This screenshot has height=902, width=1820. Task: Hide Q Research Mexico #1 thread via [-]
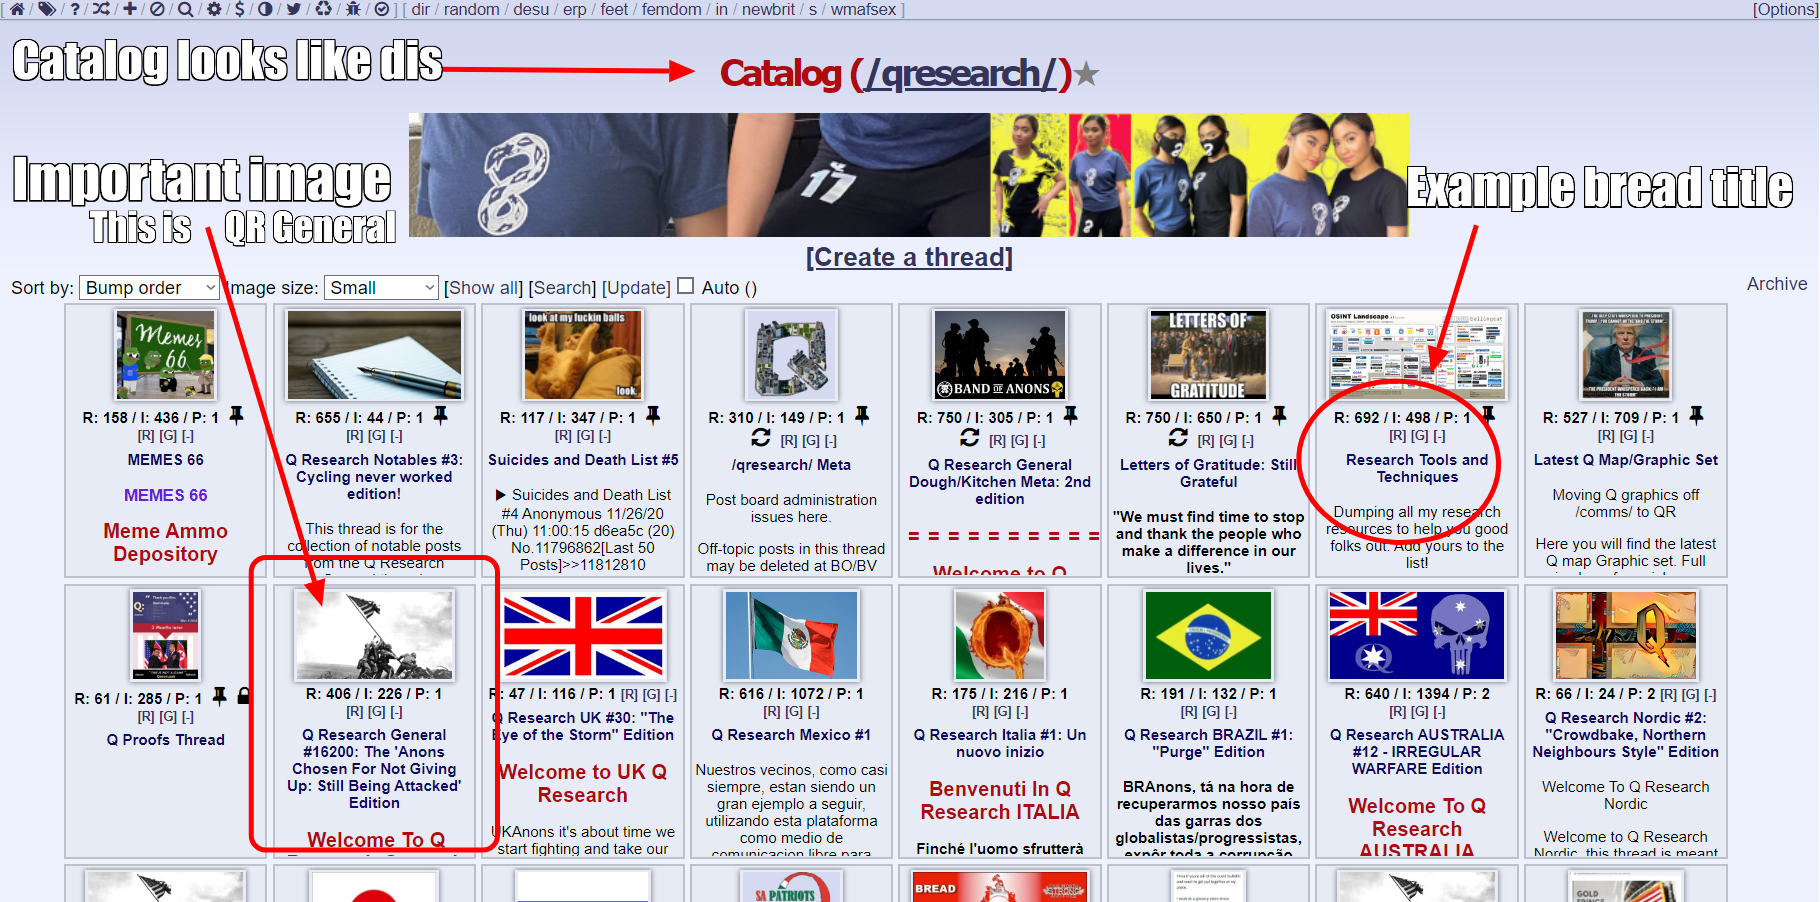point(814,712)
